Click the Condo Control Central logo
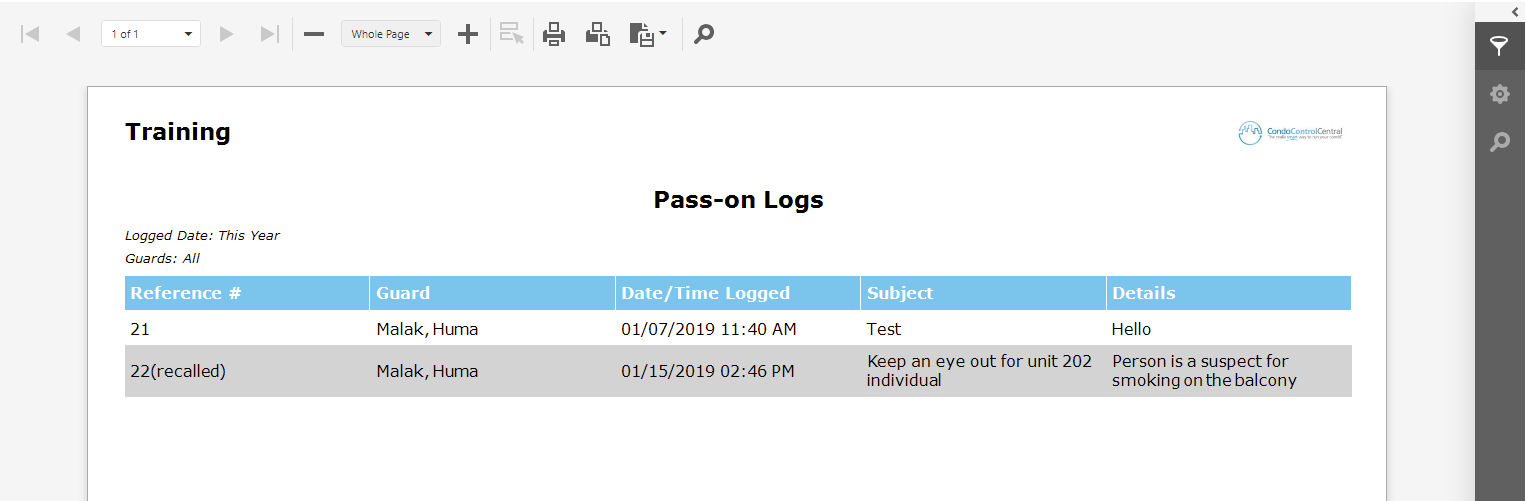 click(1290, 133)
